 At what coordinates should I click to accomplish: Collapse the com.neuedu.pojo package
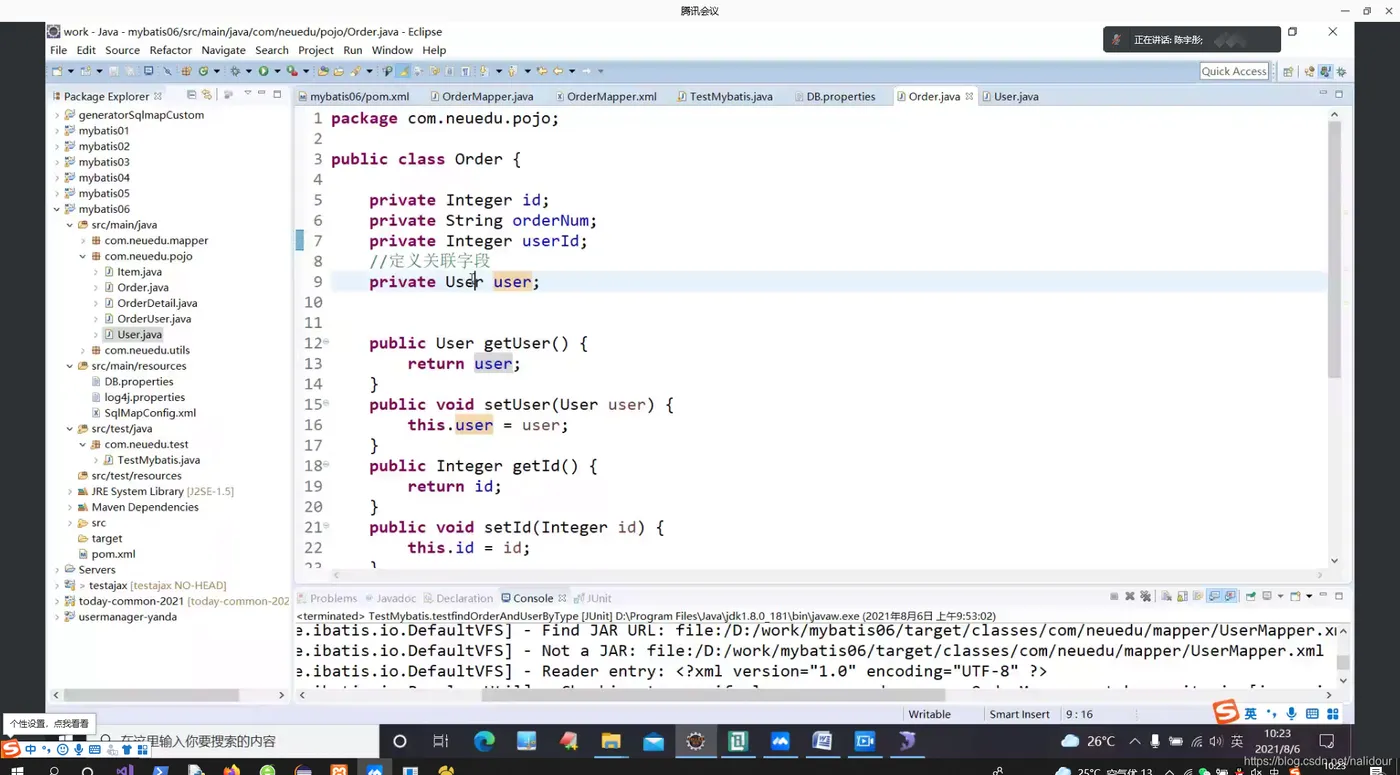click(83, 256)
